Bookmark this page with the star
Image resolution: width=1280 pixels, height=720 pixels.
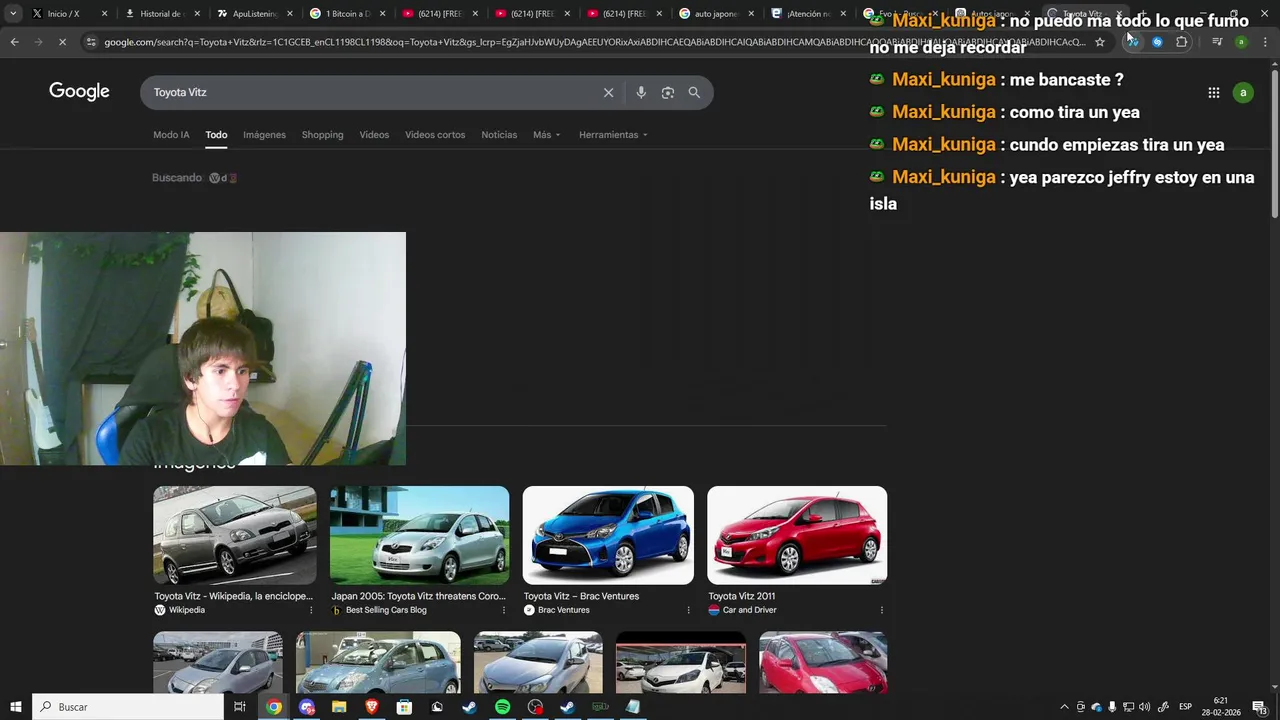(1100, 42)
